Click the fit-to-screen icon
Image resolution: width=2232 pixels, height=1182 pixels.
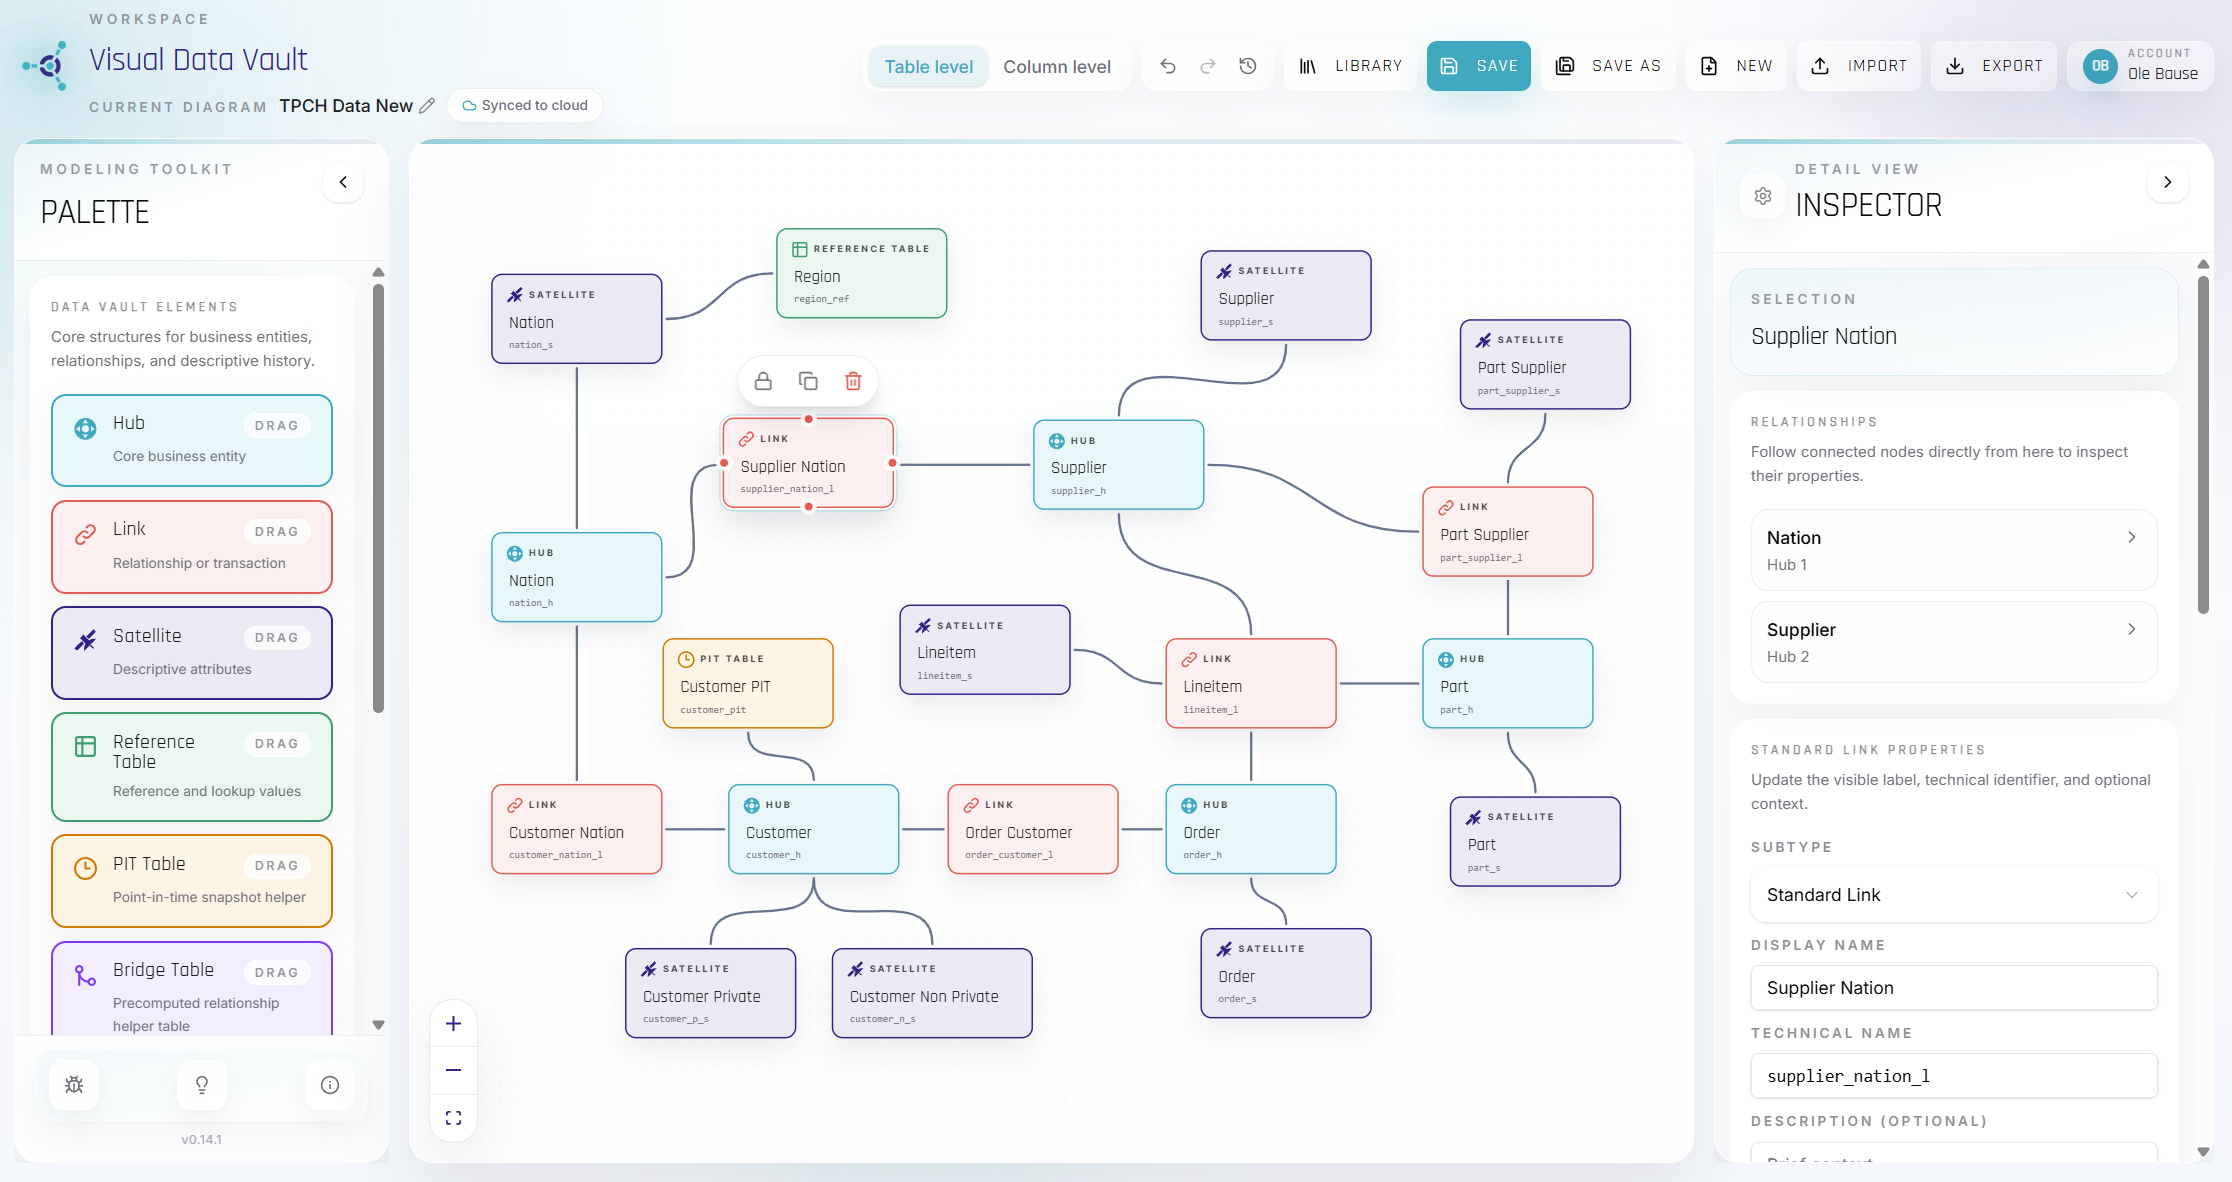(453, 1118)
